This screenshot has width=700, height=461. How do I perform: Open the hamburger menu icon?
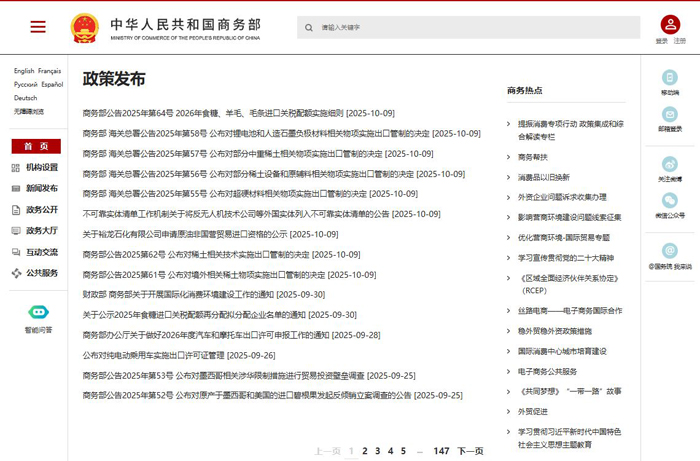[38, 27]
